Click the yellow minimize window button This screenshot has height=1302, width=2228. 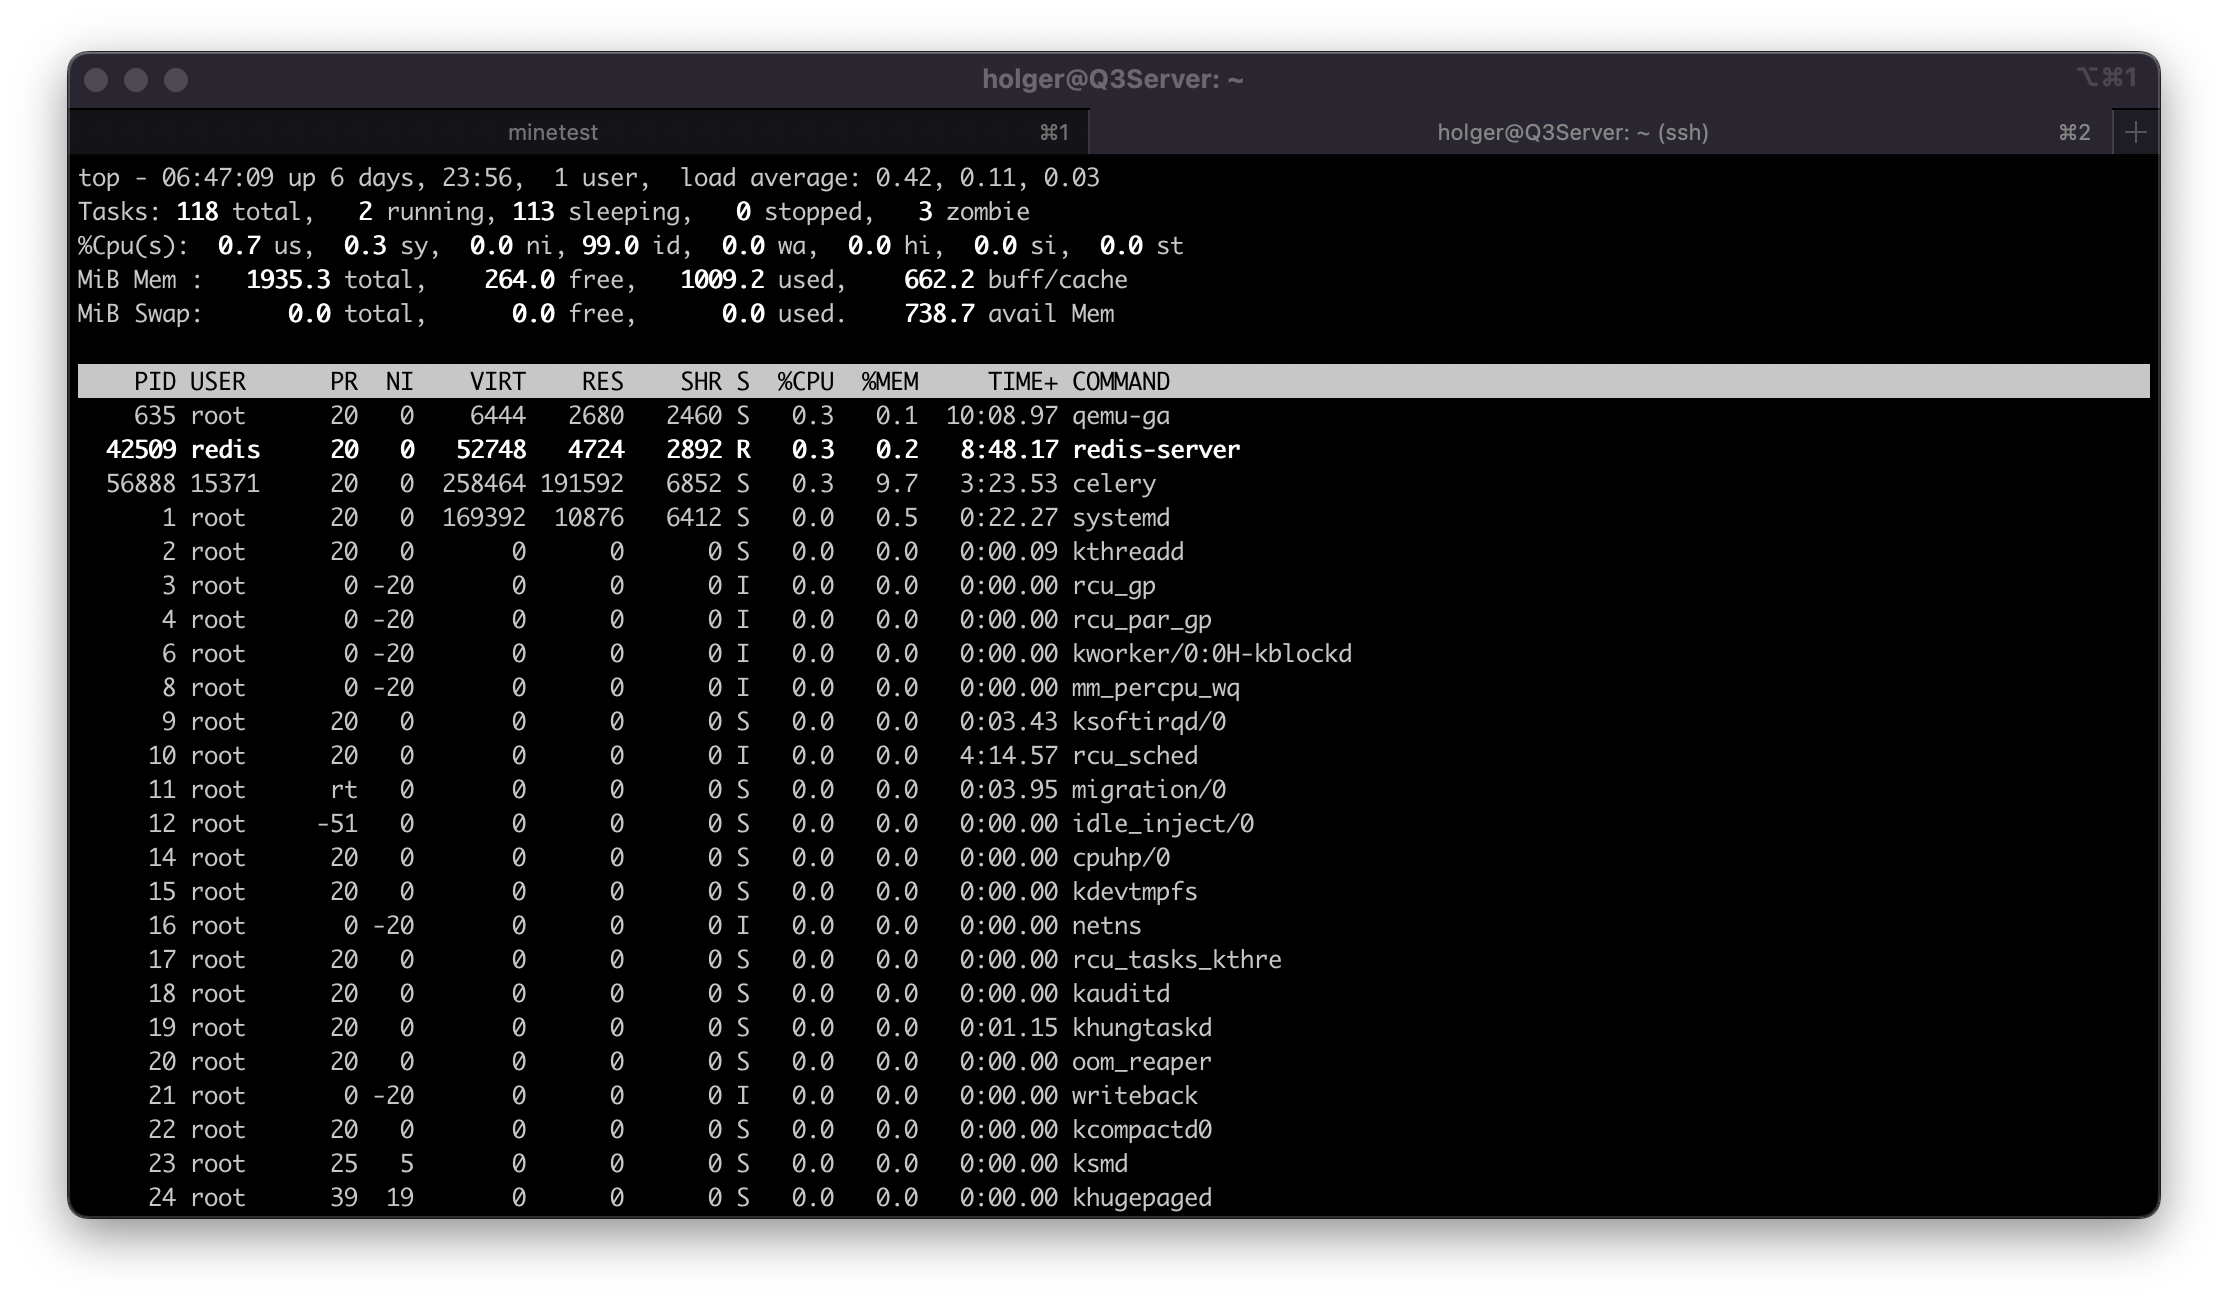[x=136, y=80]
